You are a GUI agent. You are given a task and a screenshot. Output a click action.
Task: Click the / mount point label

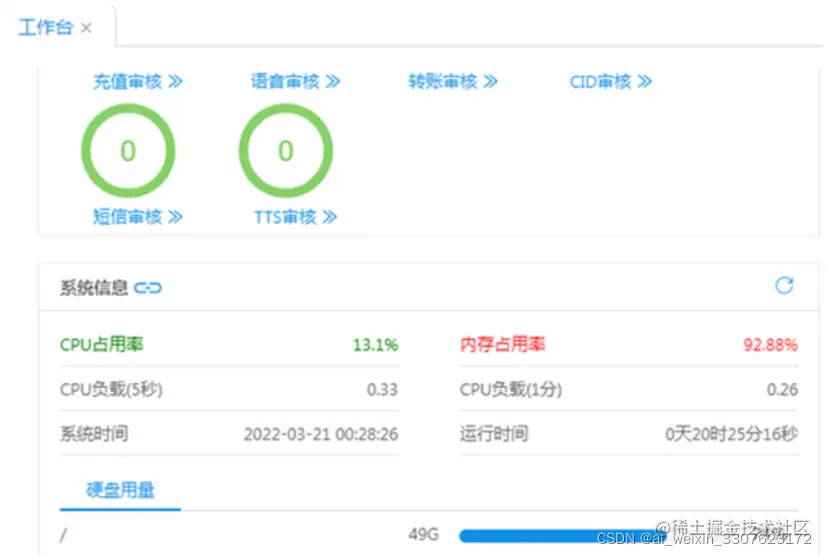63,535
